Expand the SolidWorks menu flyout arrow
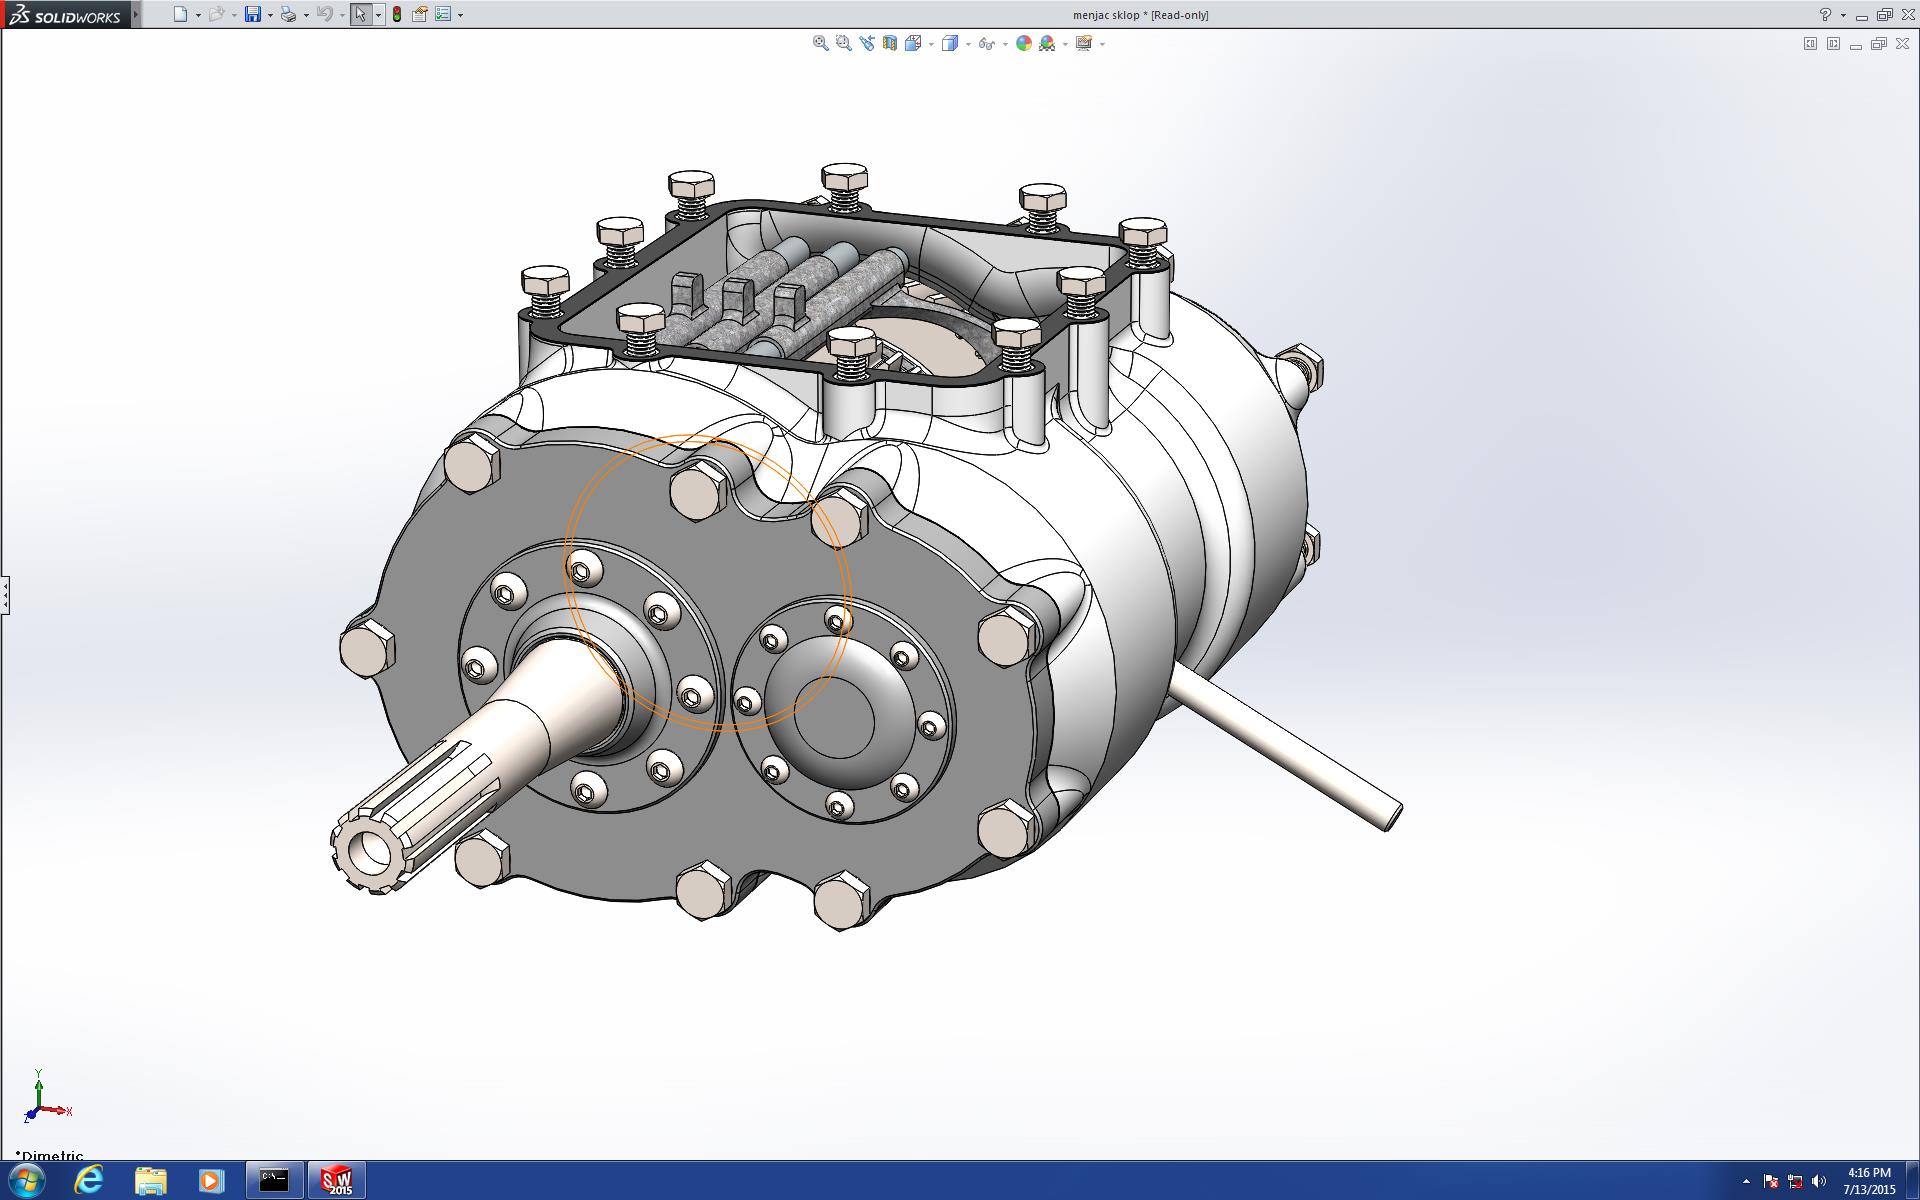 click(x=136, y=14)
